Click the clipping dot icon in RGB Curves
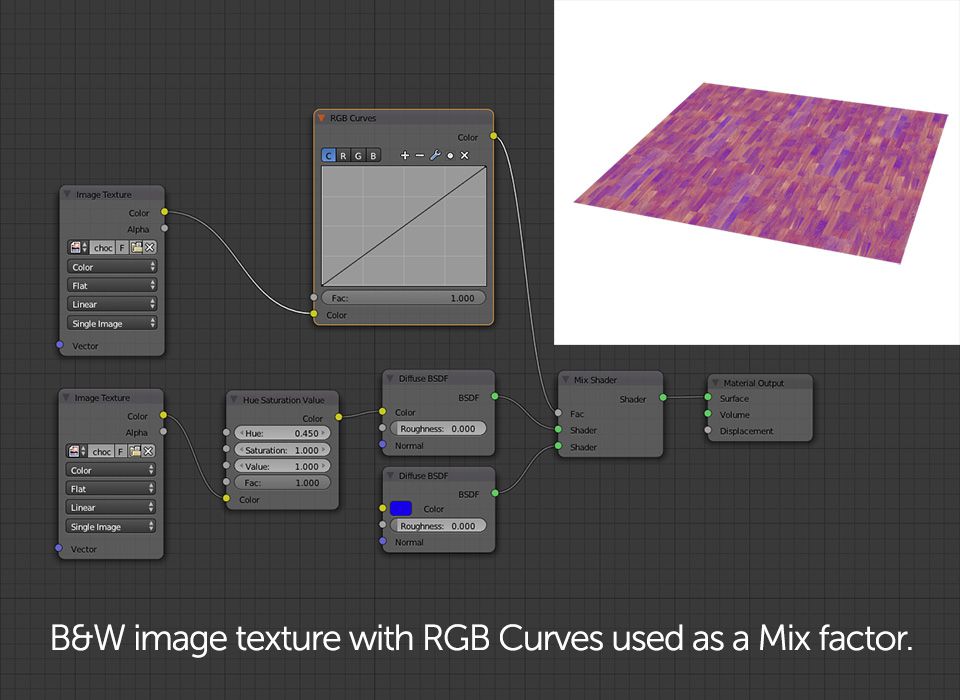This screenshot has height=700, width=960. tap(450, 156)
